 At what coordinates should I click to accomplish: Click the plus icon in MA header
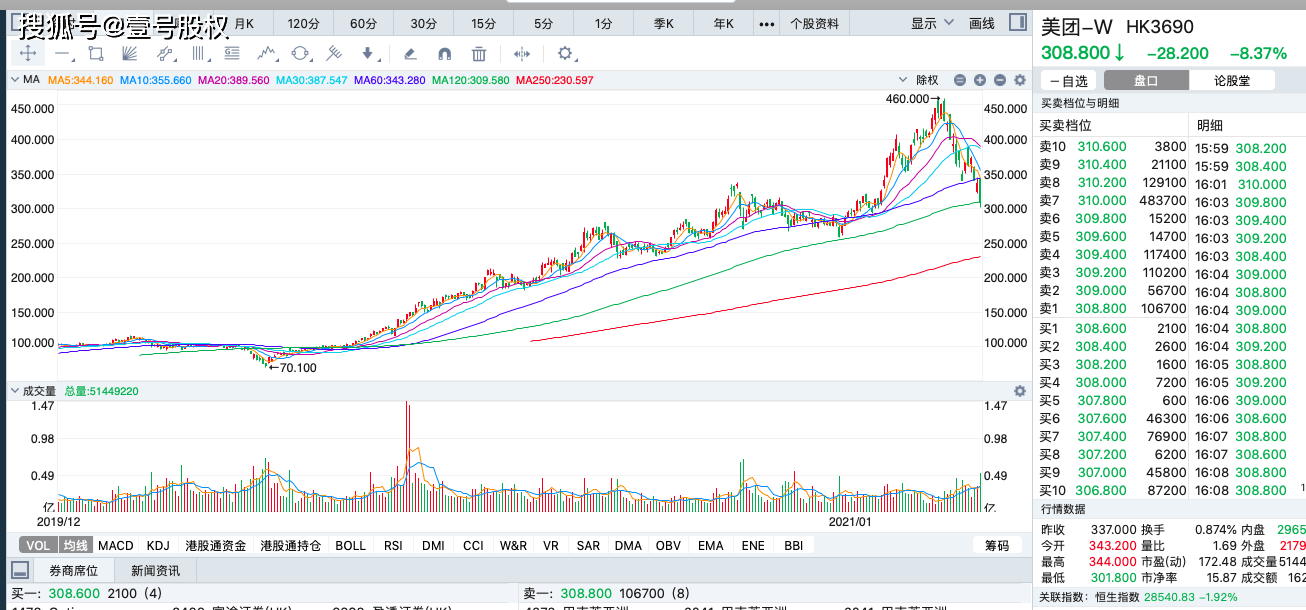point(980,80)
